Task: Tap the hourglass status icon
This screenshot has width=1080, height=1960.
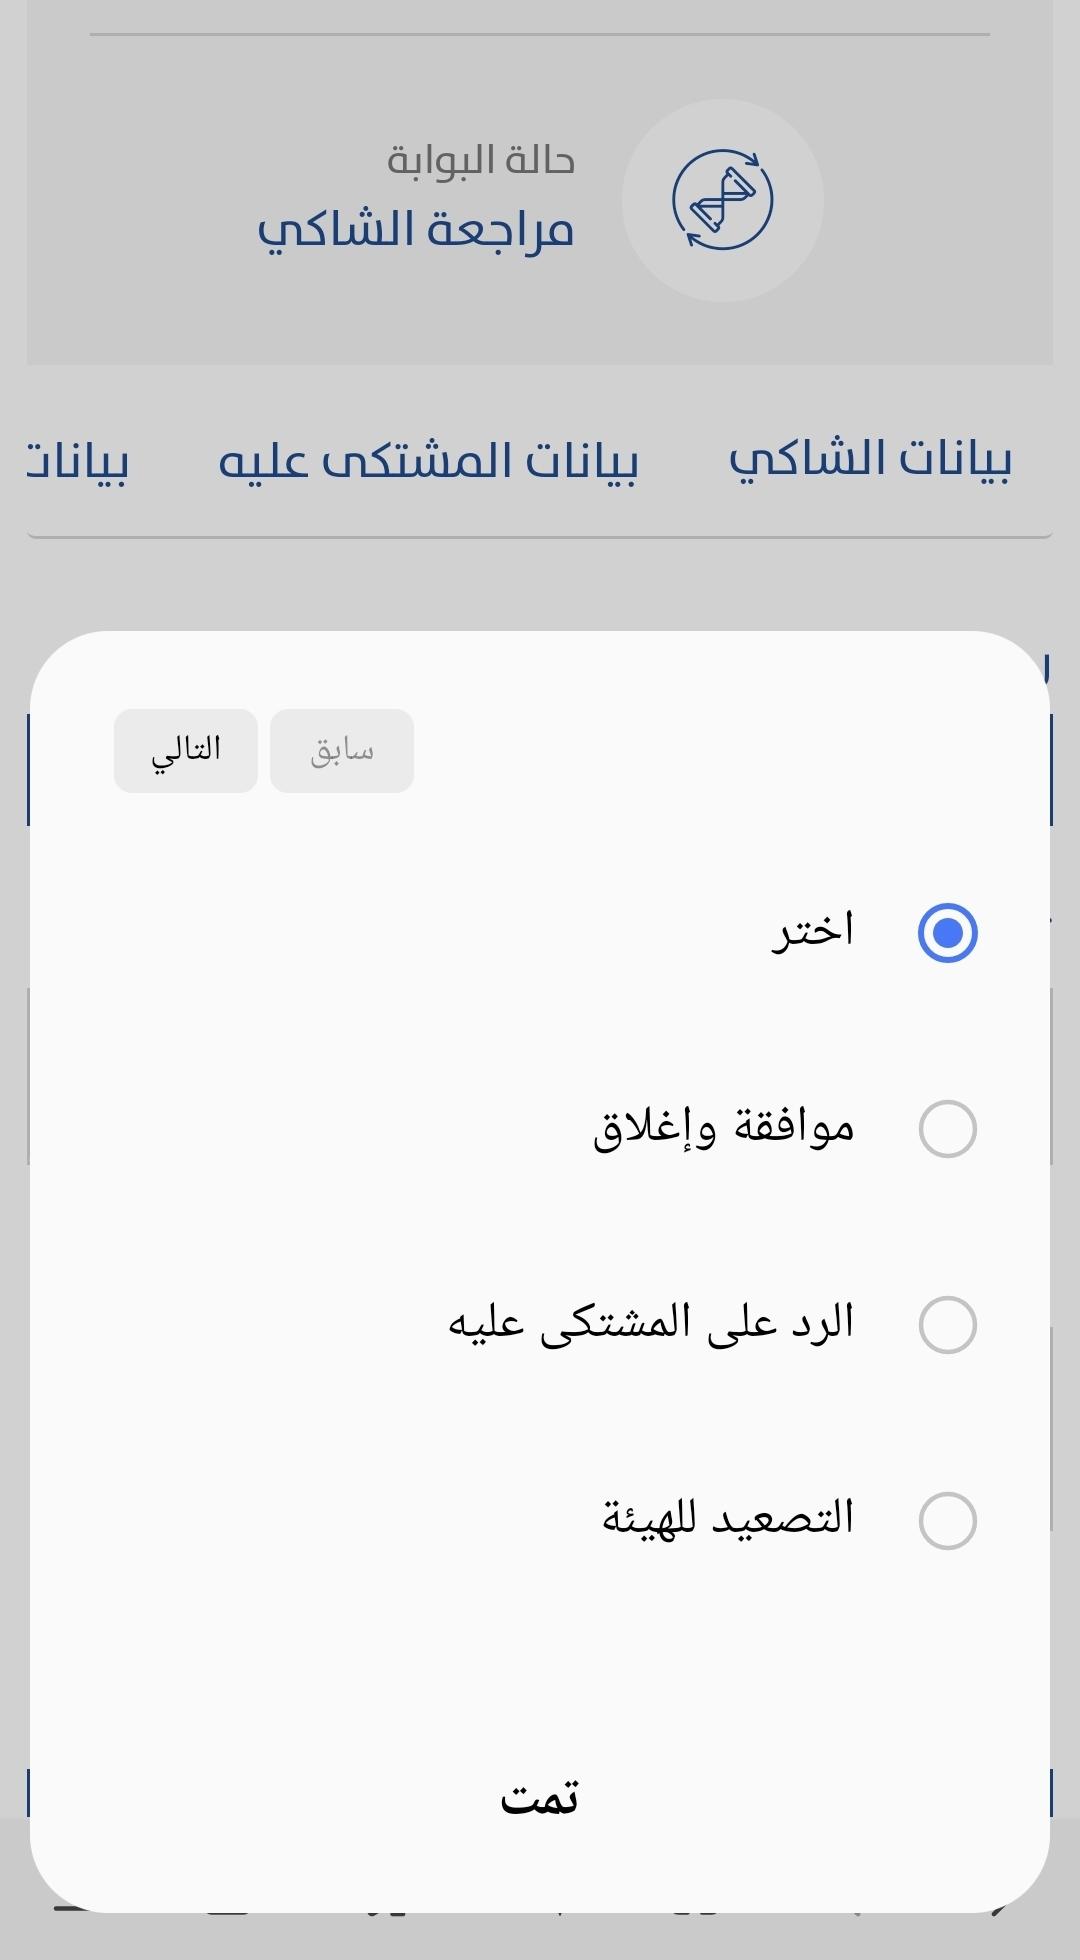Action: pos(722,199)
